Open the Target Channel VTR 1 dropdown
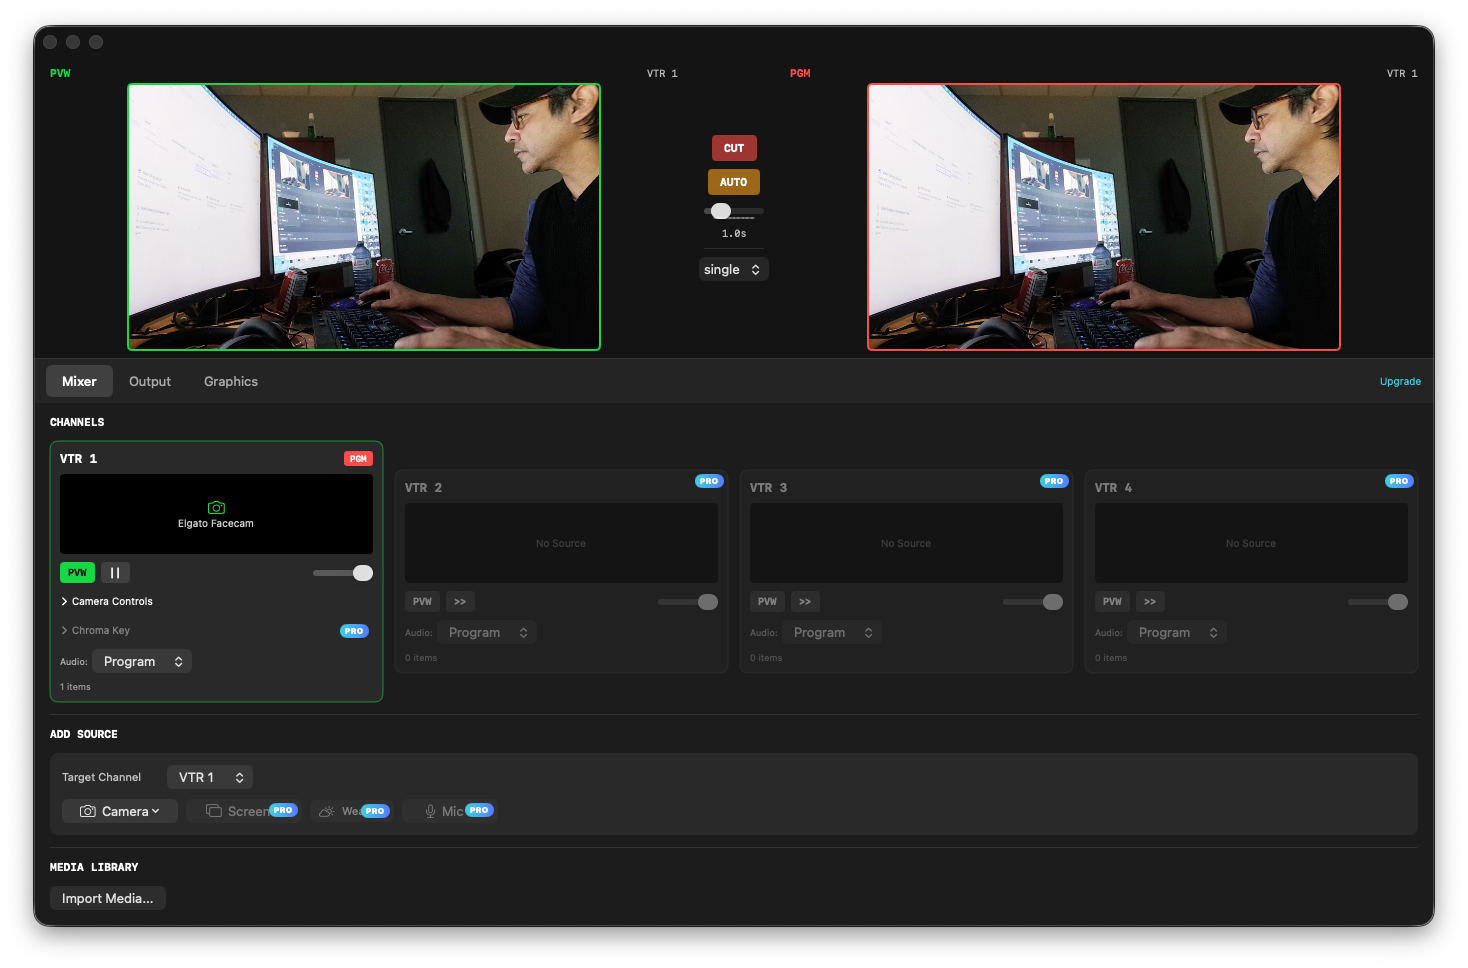The image size is (1468, 968). [209, 777]
